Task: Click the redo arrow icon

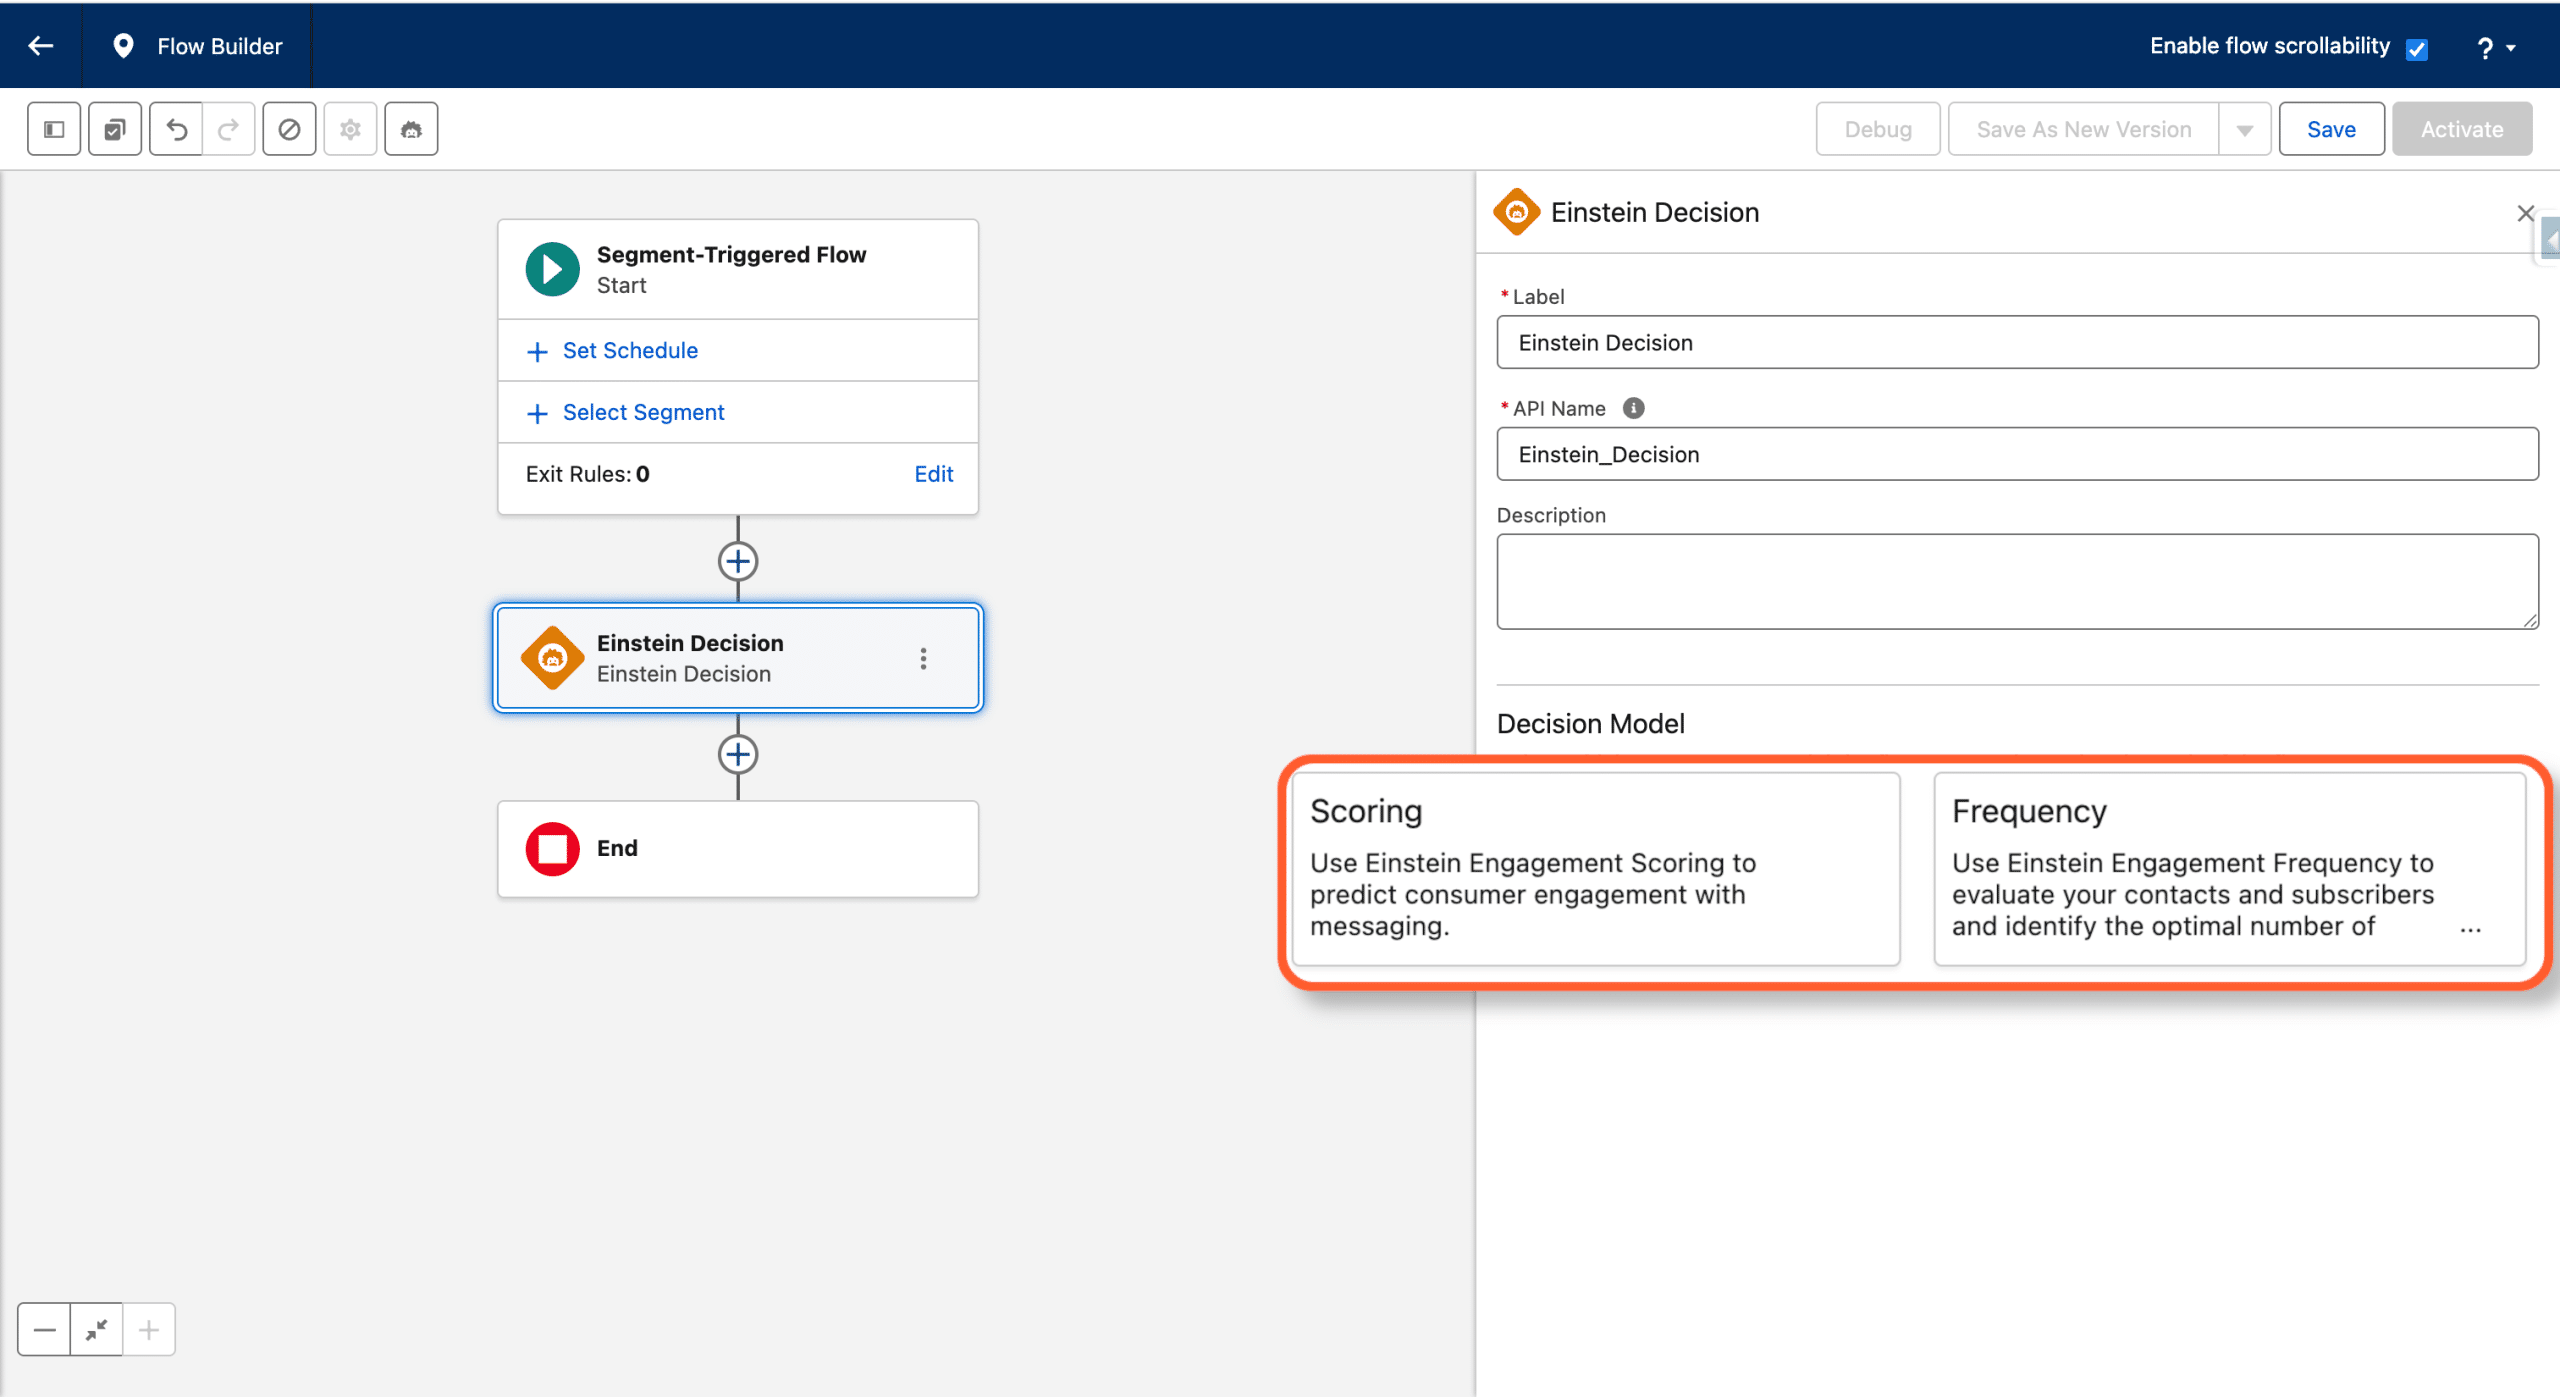Action: (x=229, y=129)
